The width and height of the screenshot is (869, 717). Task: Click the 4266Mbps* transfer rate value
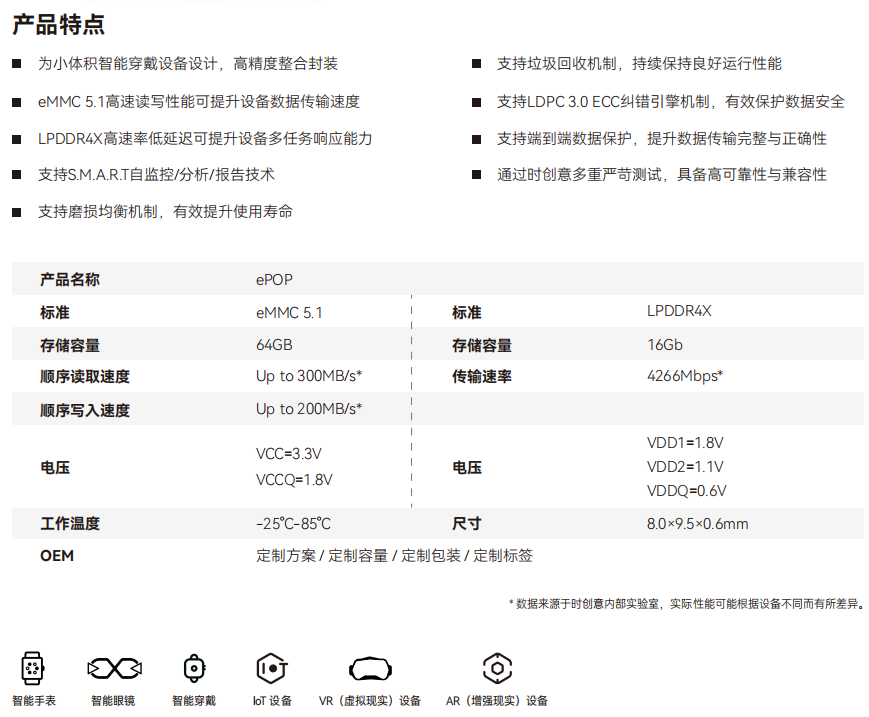tap(685, 376)
